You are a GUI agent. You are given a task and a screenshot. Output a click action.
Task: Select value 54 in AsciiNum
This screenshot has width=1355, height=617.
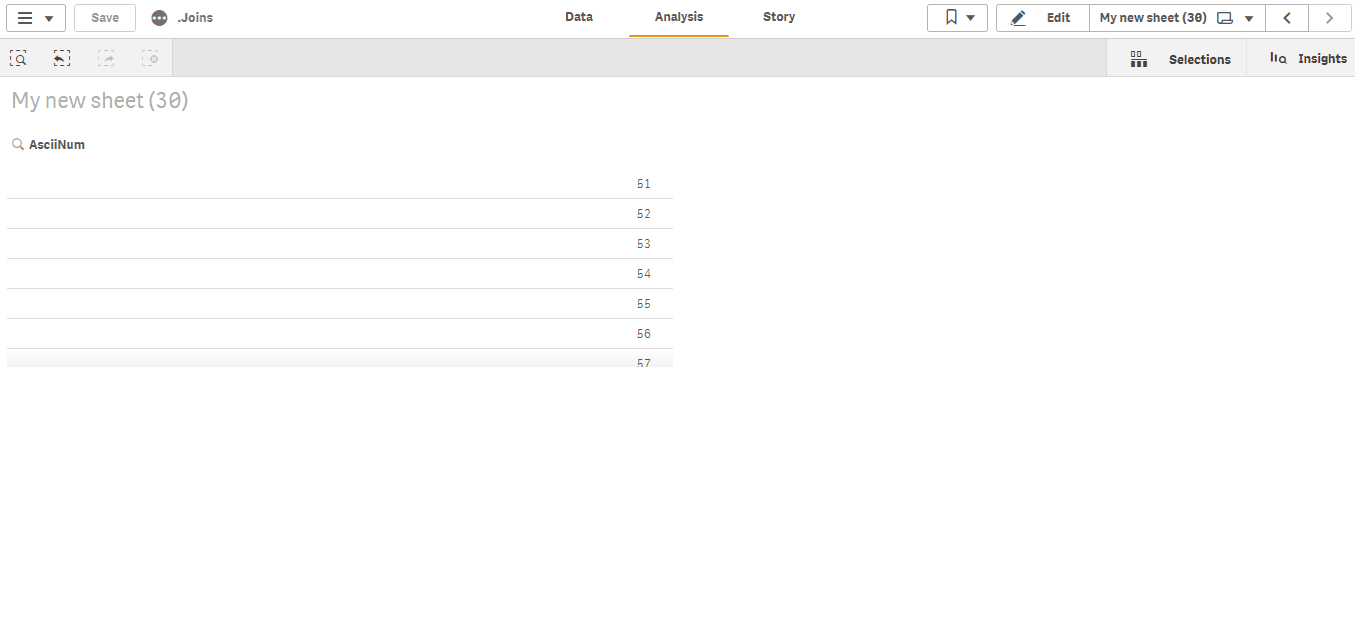[x=340, y=274]
